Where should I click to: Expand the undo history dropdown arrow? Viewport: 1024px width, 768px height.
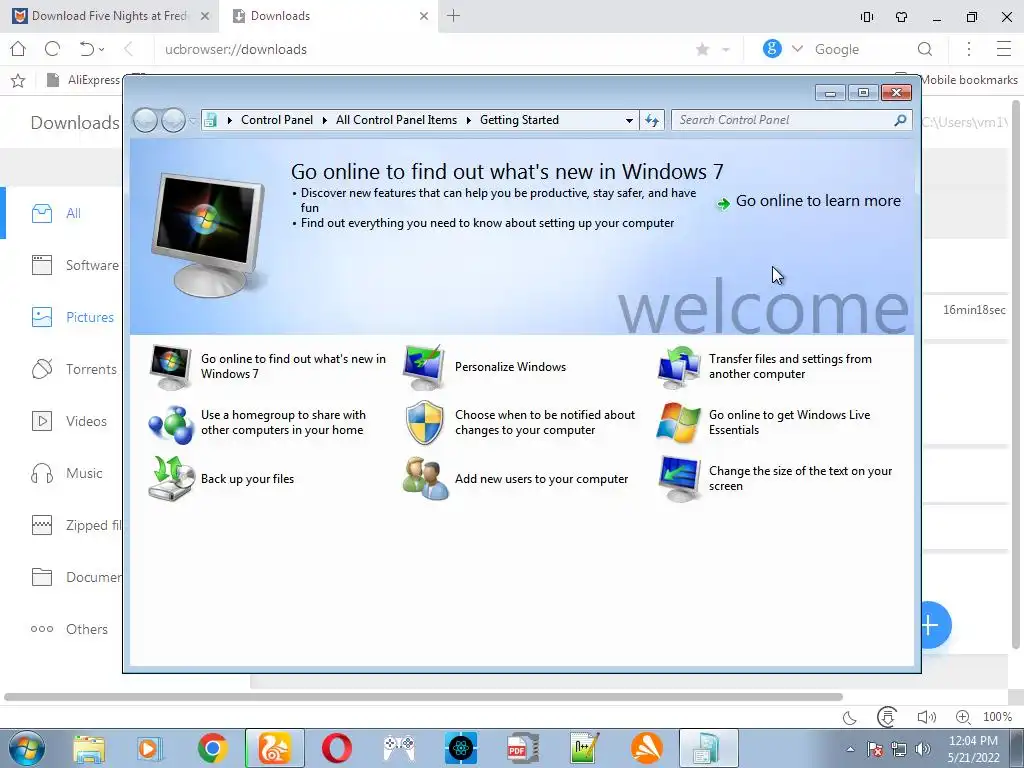pyautogui.click(x=101, y=50)
